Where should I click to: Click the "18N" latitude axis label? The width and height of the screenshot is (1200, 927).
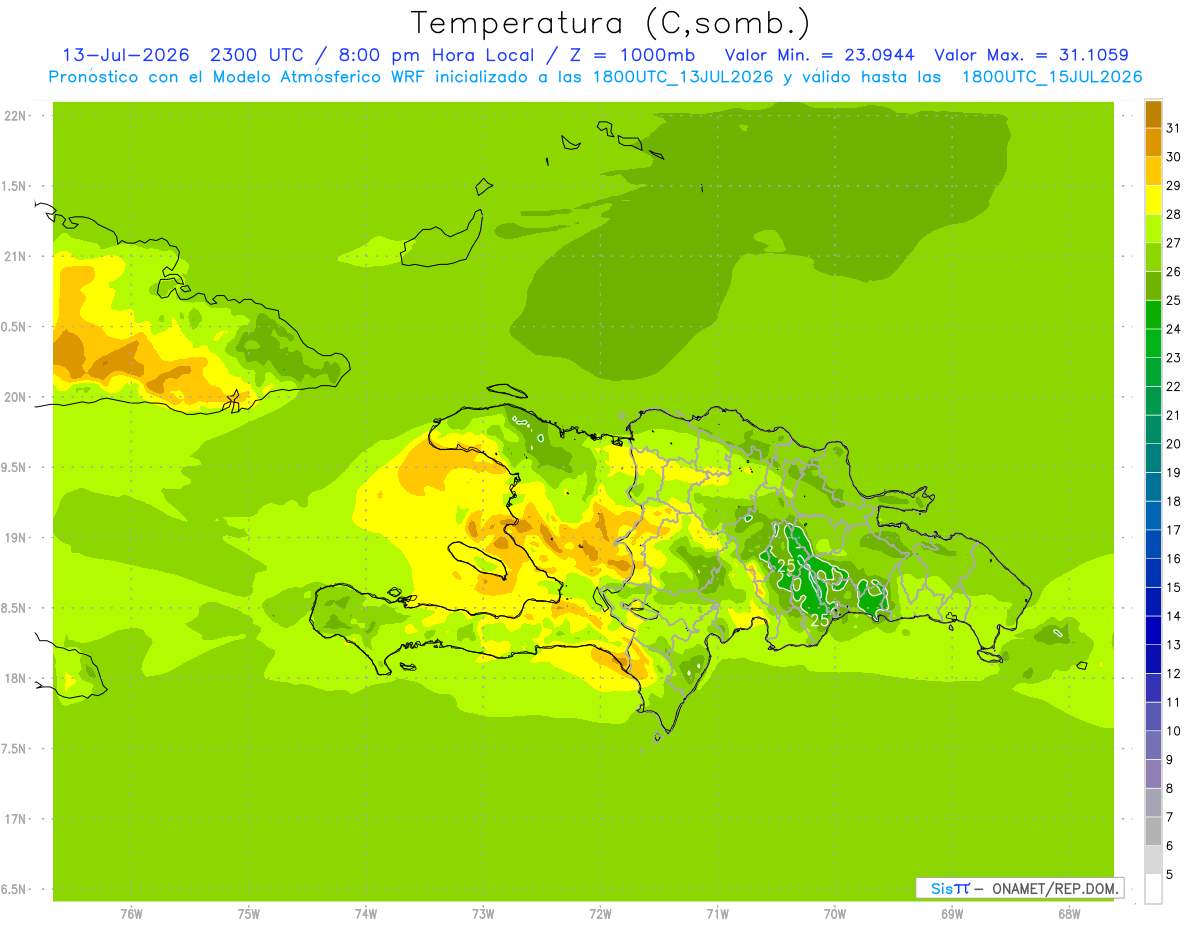[16, 679]
